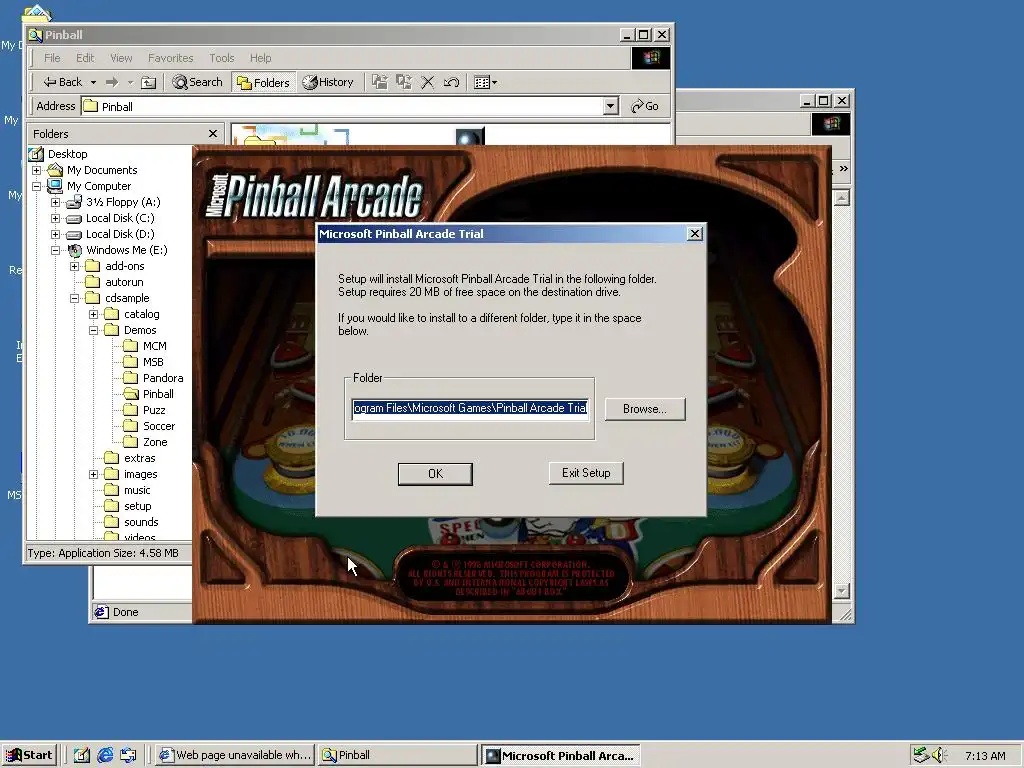The width and height of the screenshot is (1024, 768).
Task: Select the sounds folder in tree
Action: (141, 522)
